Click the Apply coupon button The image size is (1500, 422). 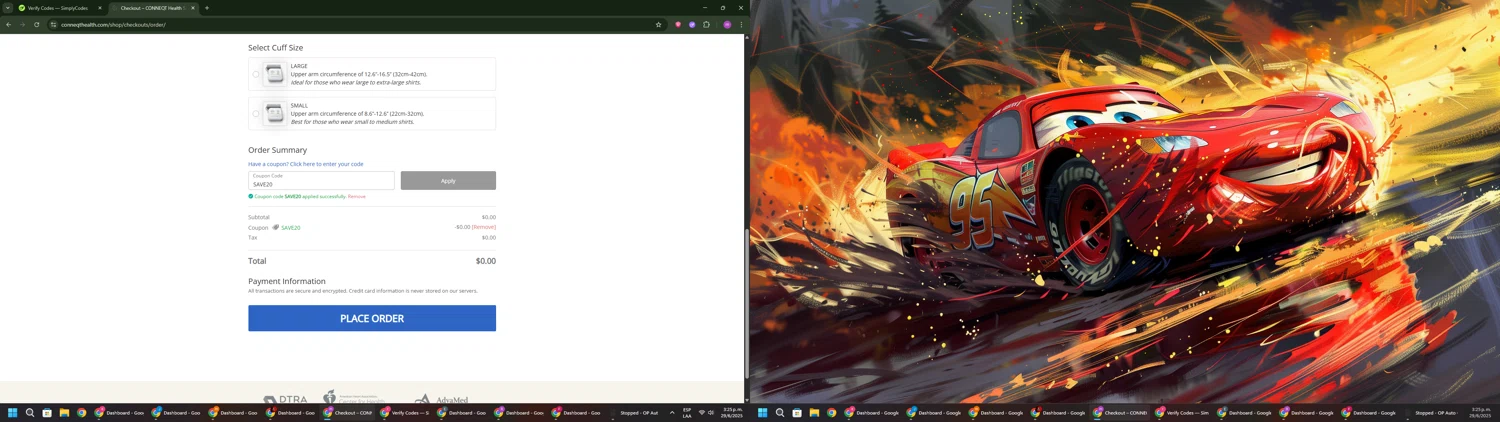pyautogui.click(x=448, y=180)
